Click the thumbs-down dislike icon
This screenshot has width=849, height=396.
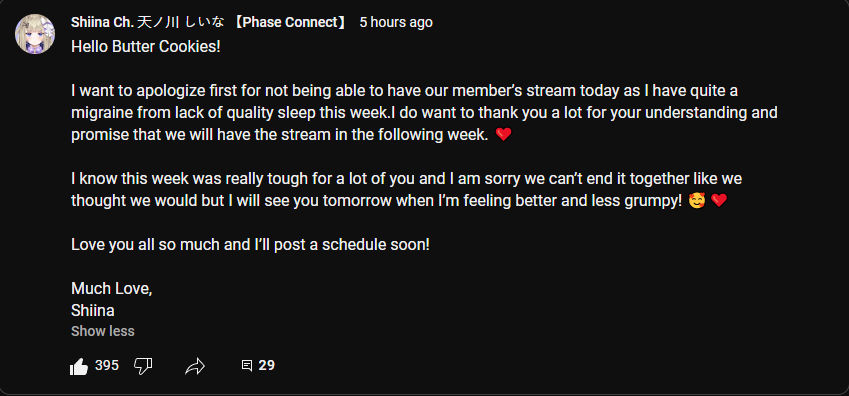tap(143, 366)
